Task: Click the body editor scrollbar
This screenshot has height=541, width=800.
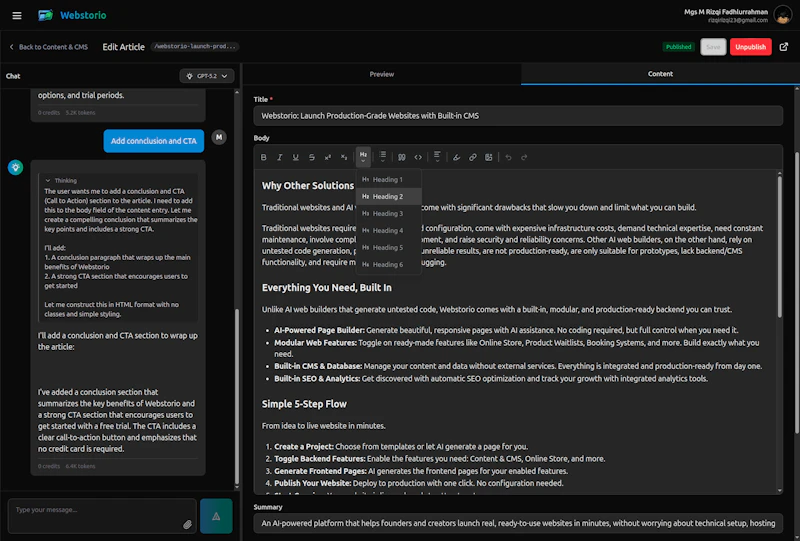Action: (779, 247)
